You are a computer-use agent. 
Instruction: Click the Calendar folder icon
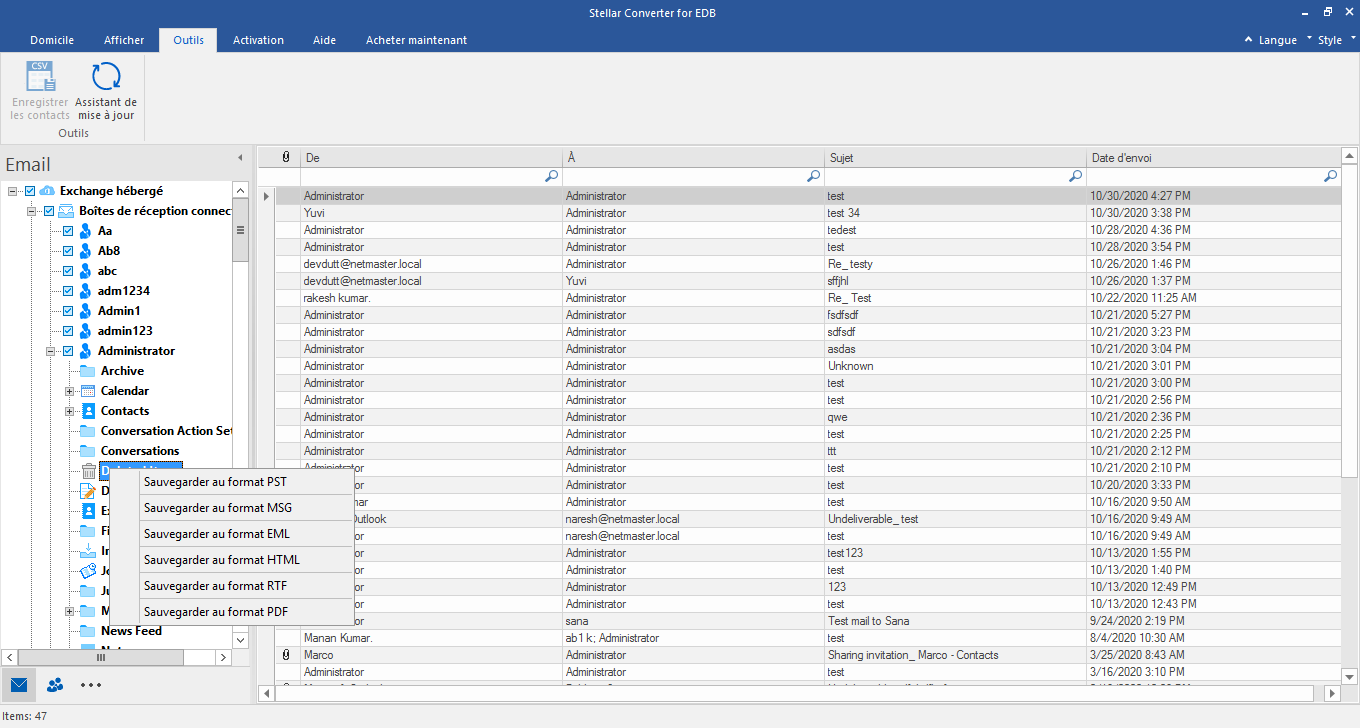tap(88, 391)
